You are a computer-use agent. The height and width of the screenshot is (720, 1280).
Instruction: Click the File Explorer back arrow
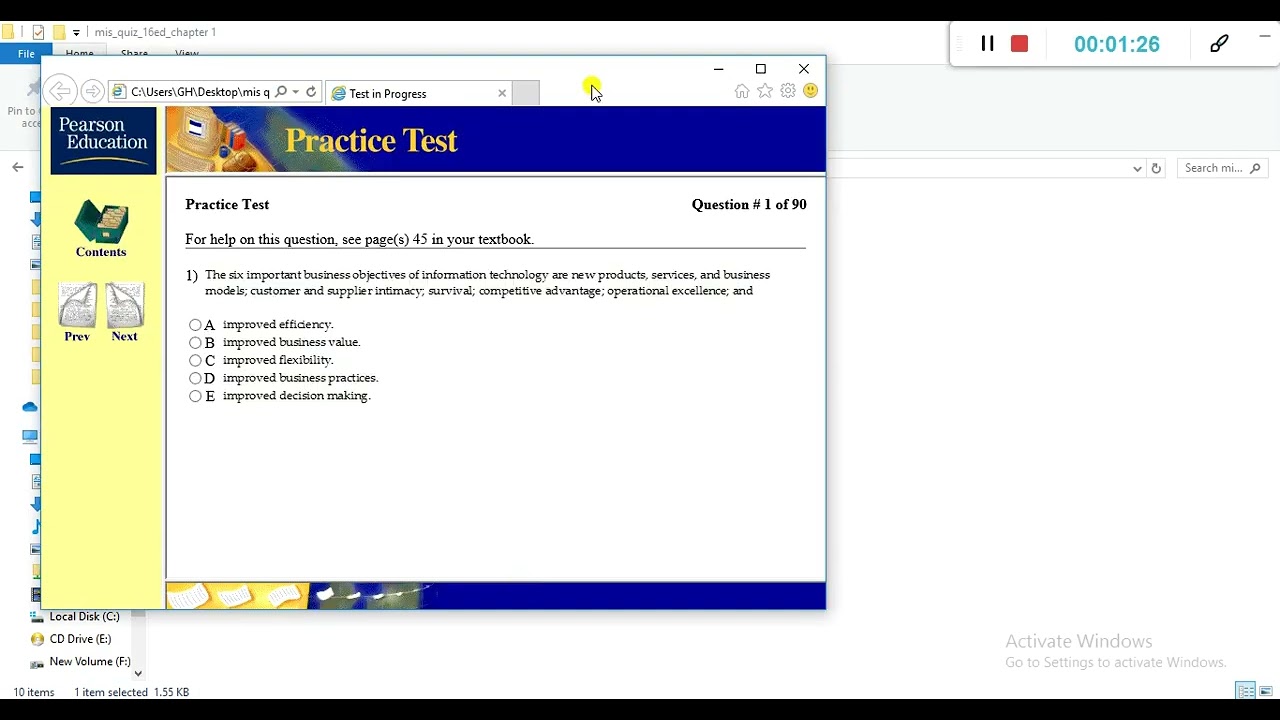(x=17, y=167)
